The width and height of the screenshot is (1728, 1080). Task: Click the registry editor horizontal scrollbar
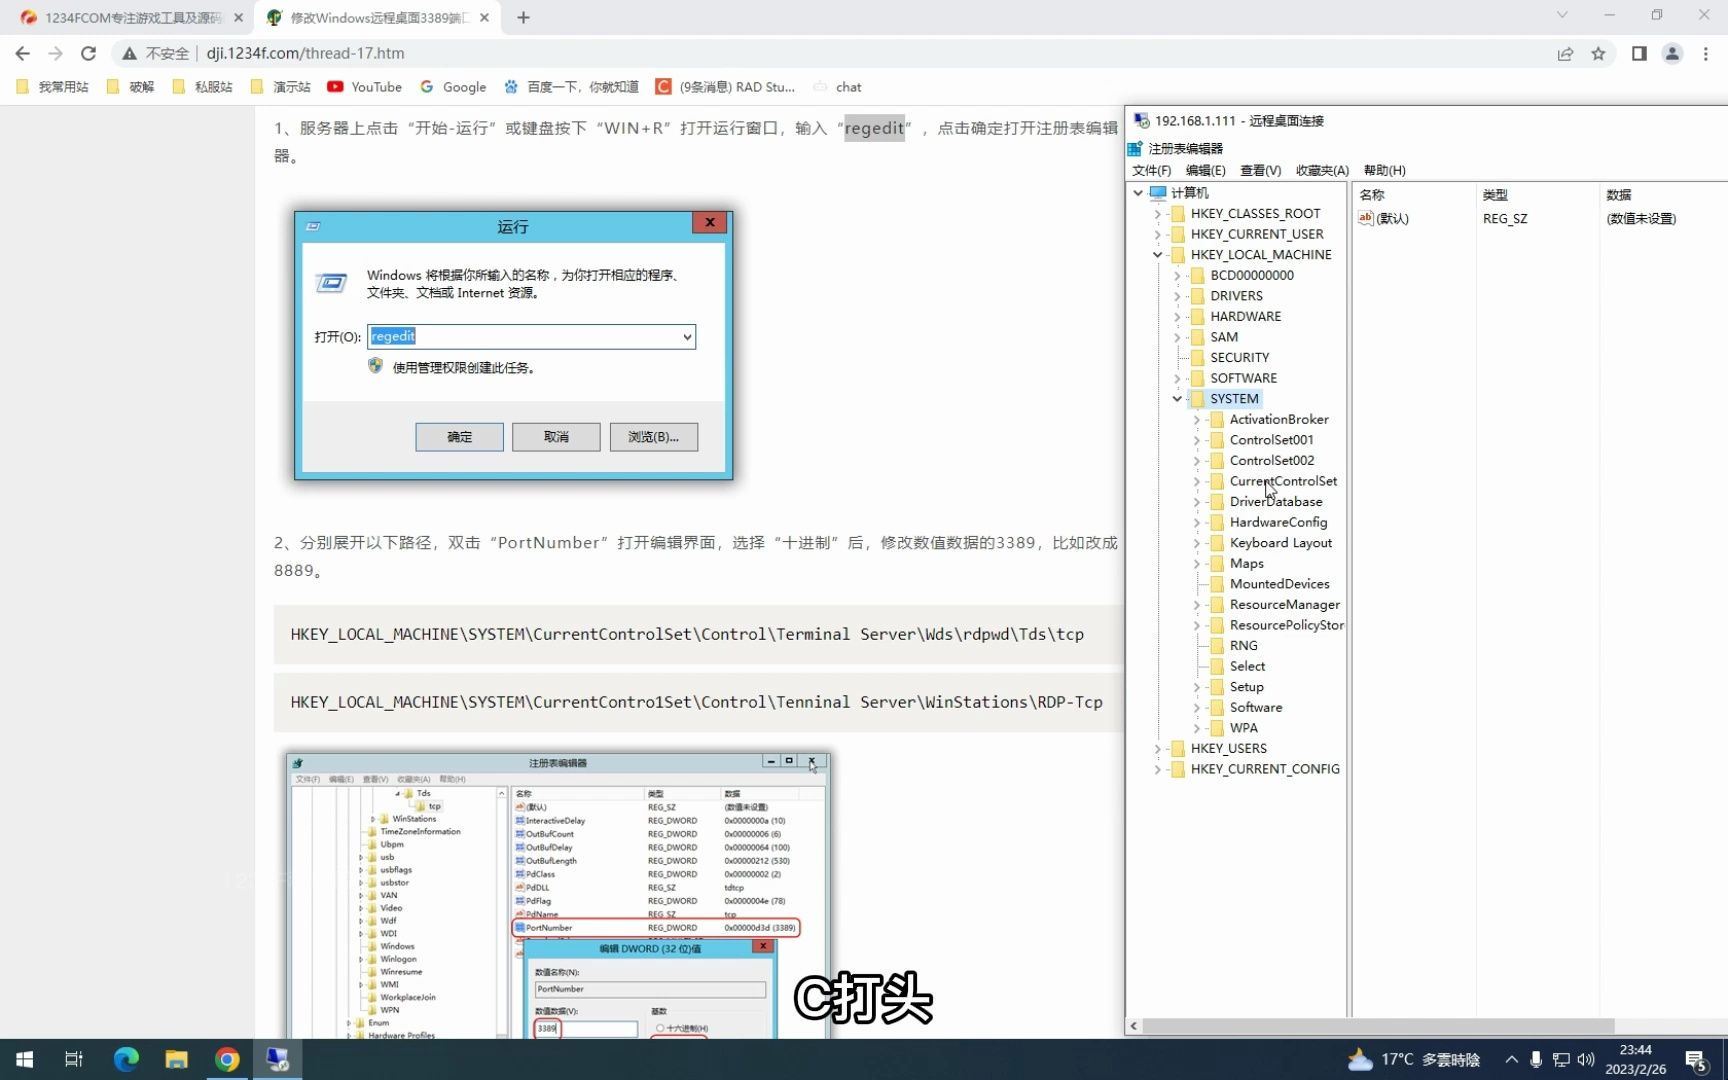1378,1026
